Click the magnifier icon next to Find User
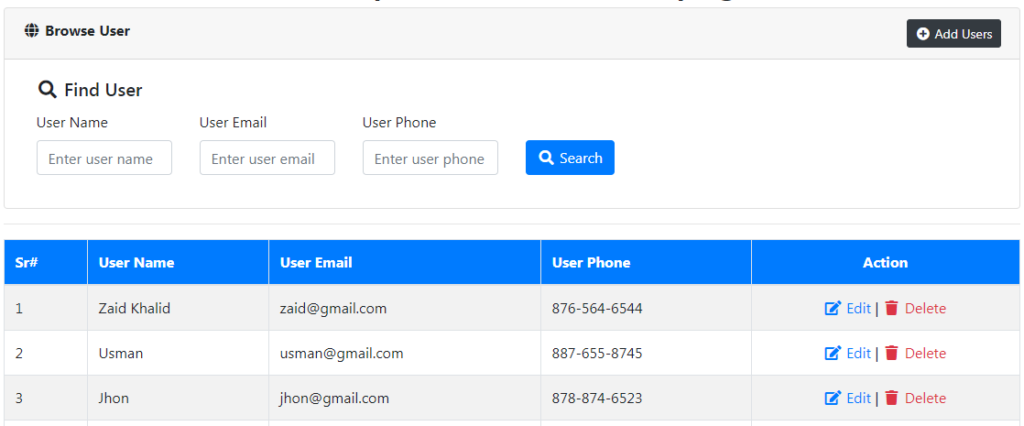Screen dimensions: 1024x426 click(47, 90)
